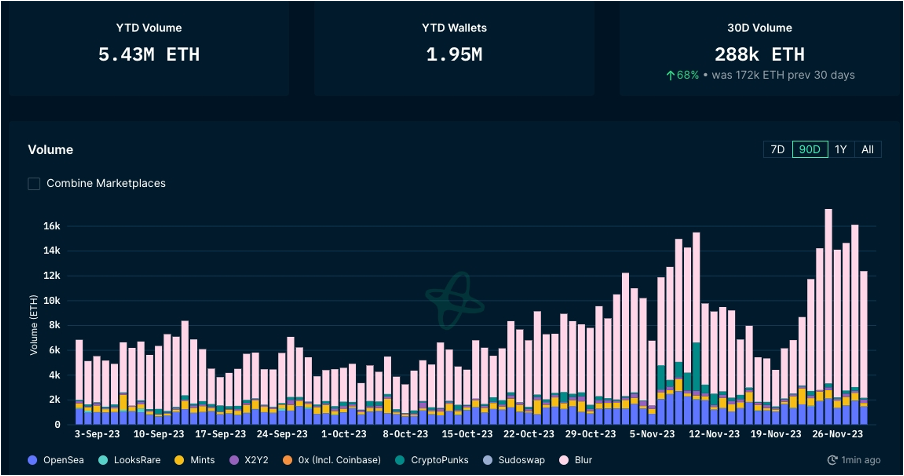Switch chart range to 1Y
This screenshot has height=476, width=904.
pyautogui.click(x=841, y=150)
